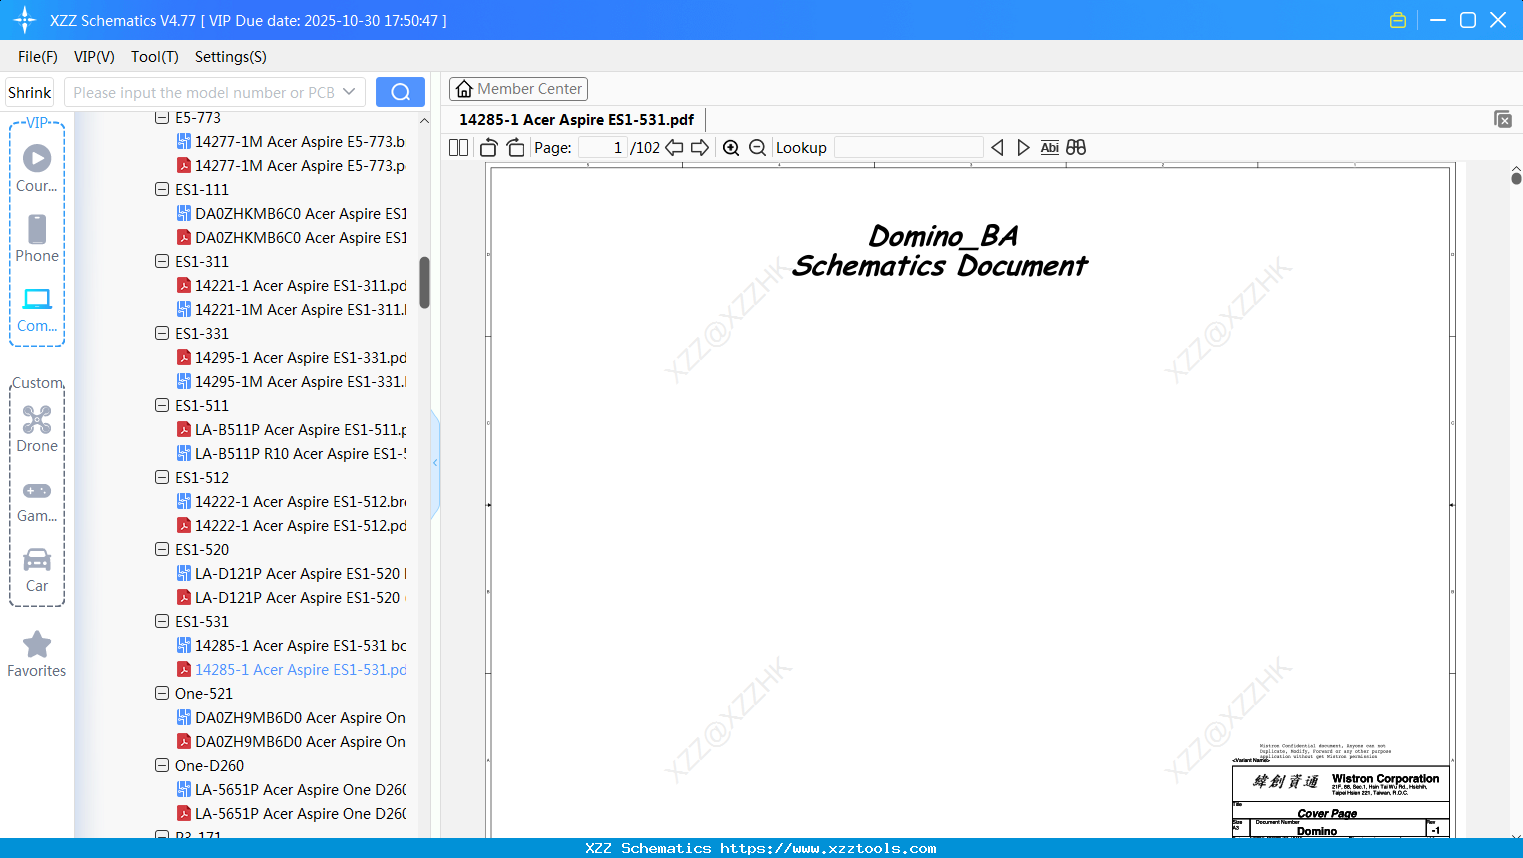Collapse the ES1-531 tree node
Viewport: 1523px width, 858px height.
pos(162,621)
